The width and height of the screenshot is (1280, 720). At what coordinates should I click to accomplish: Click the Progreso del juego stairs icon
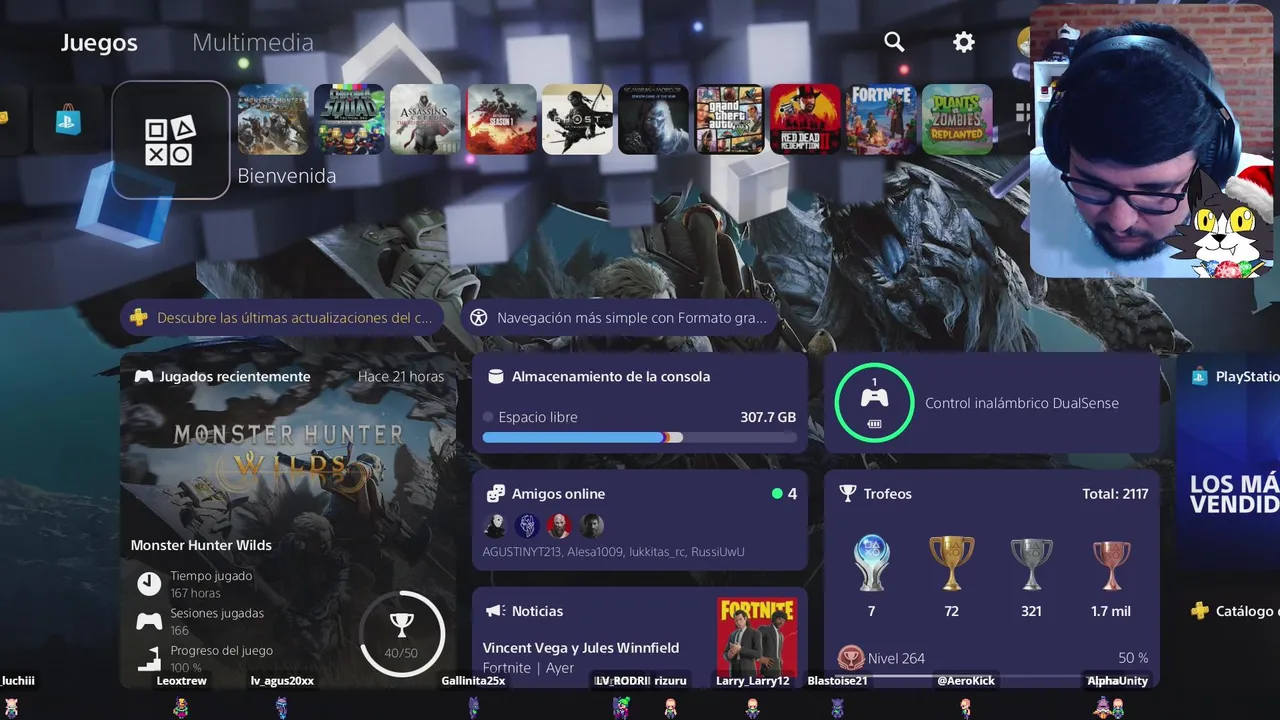pos(149,658)
